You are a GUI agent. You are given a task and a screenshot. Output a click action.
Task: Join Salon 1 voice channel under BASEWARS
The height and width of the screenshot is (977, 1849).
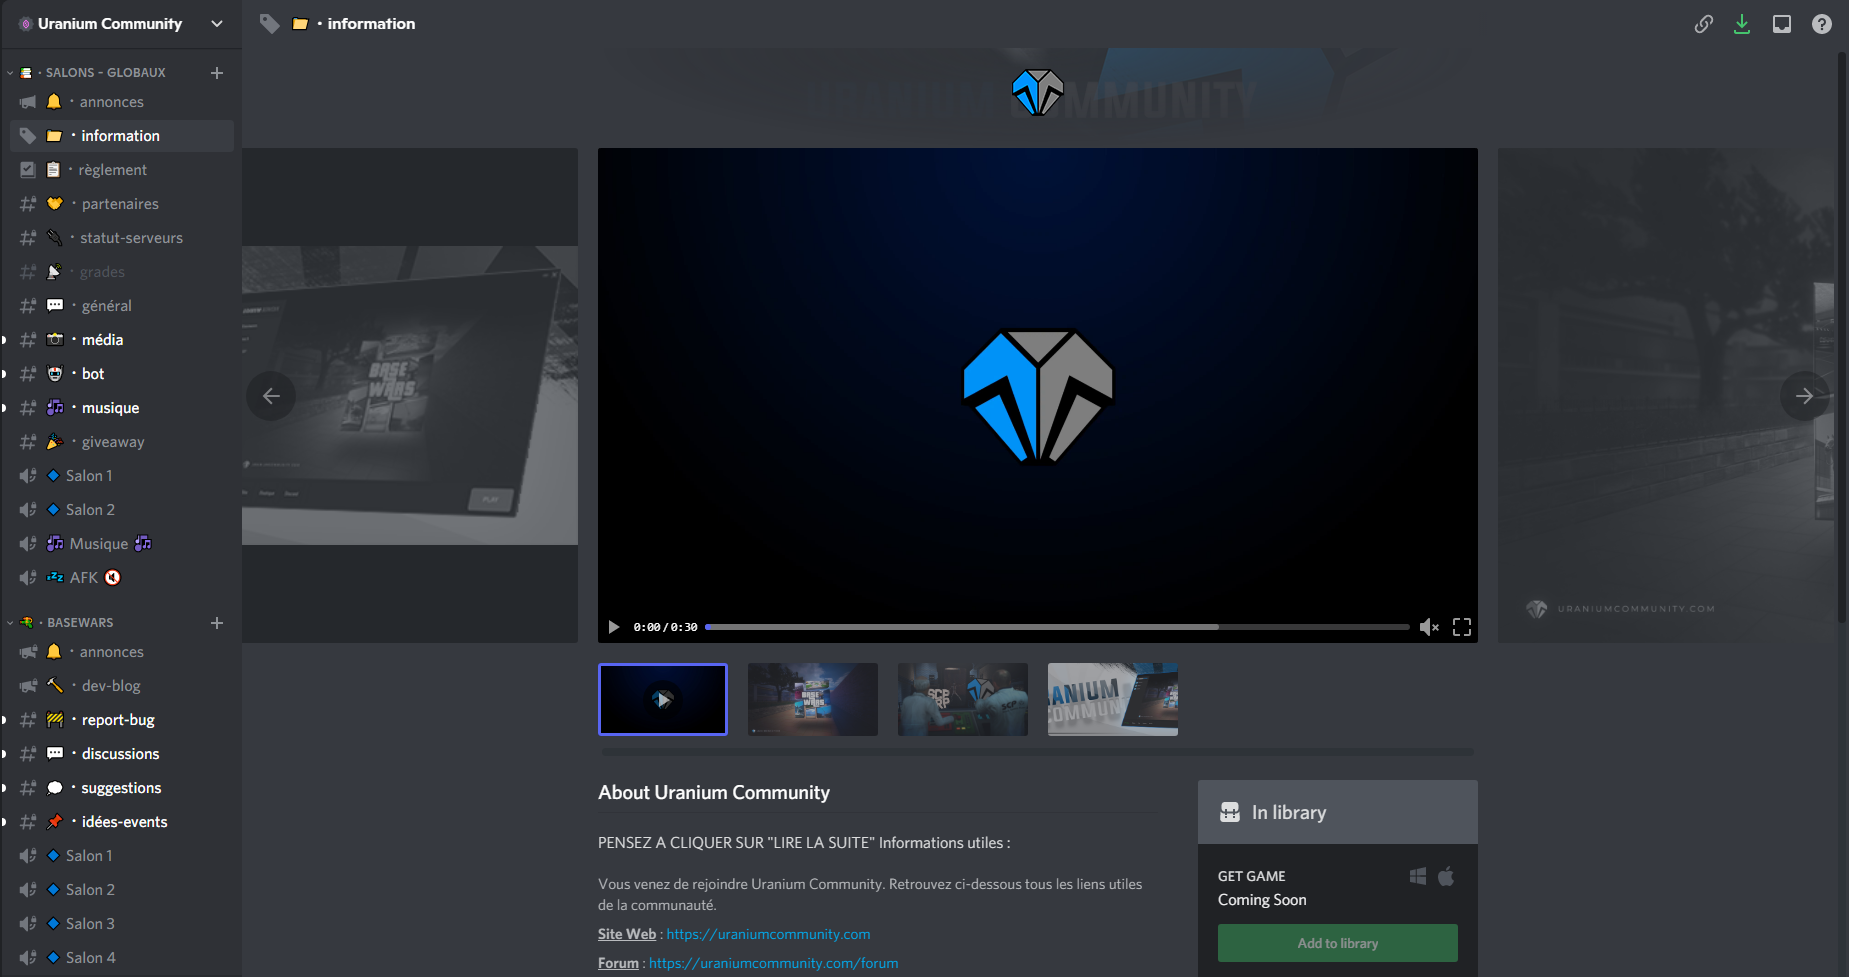[121, 856]
